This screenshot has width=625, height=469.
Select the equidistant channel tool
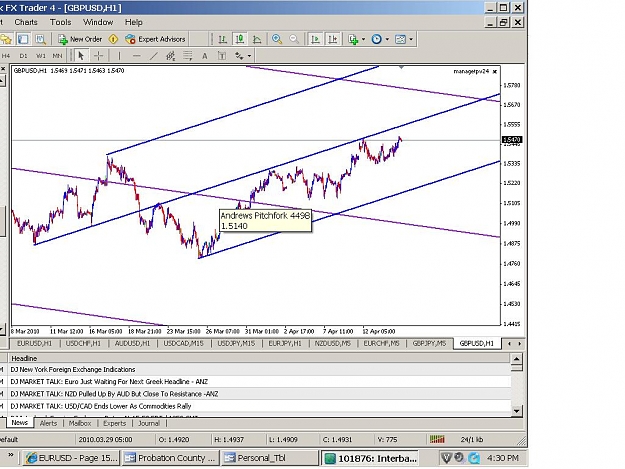171,55
